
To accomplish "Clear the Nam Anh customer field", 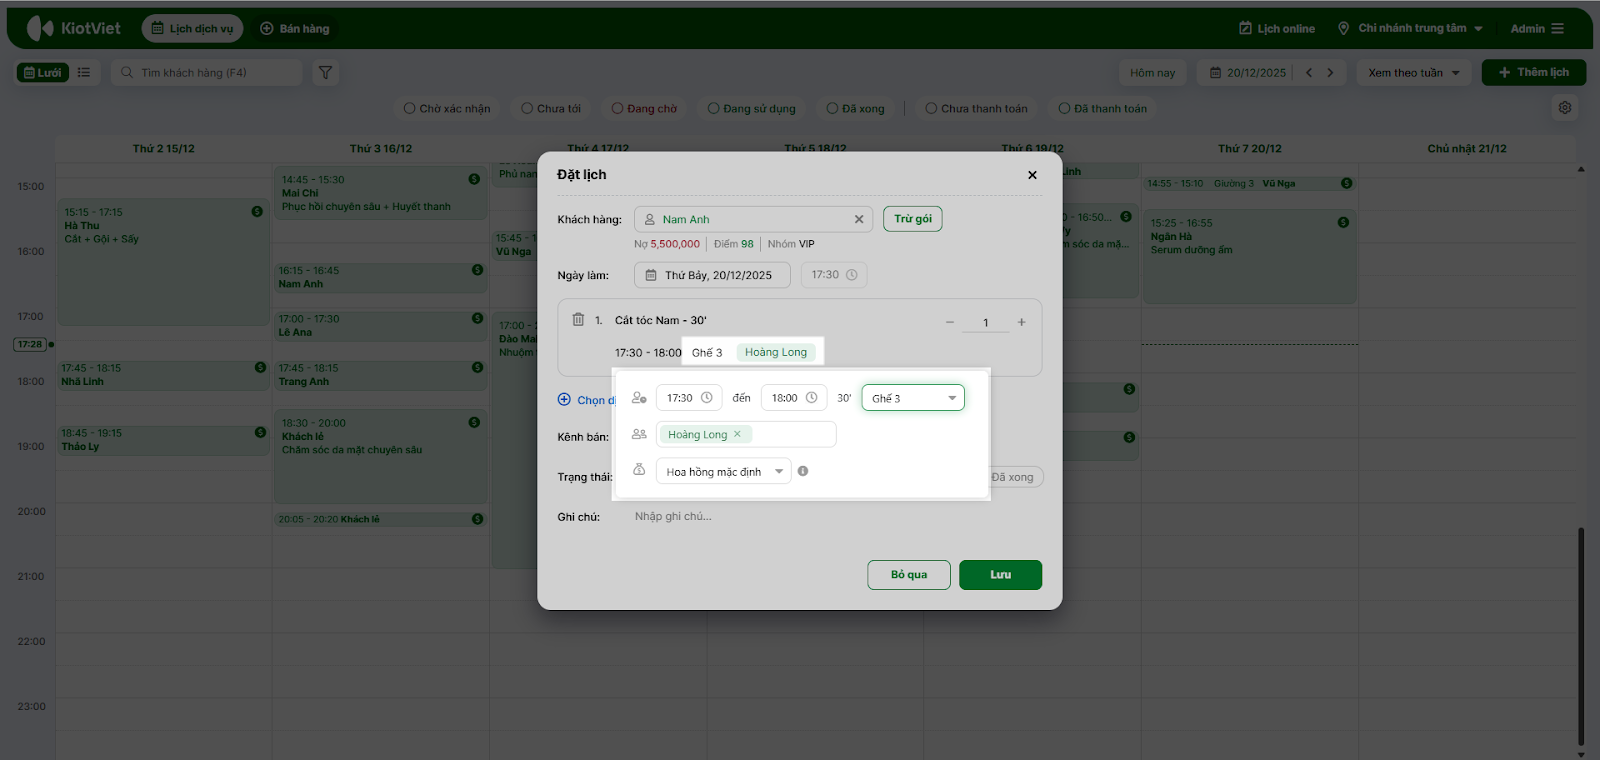I will (859, 219).
